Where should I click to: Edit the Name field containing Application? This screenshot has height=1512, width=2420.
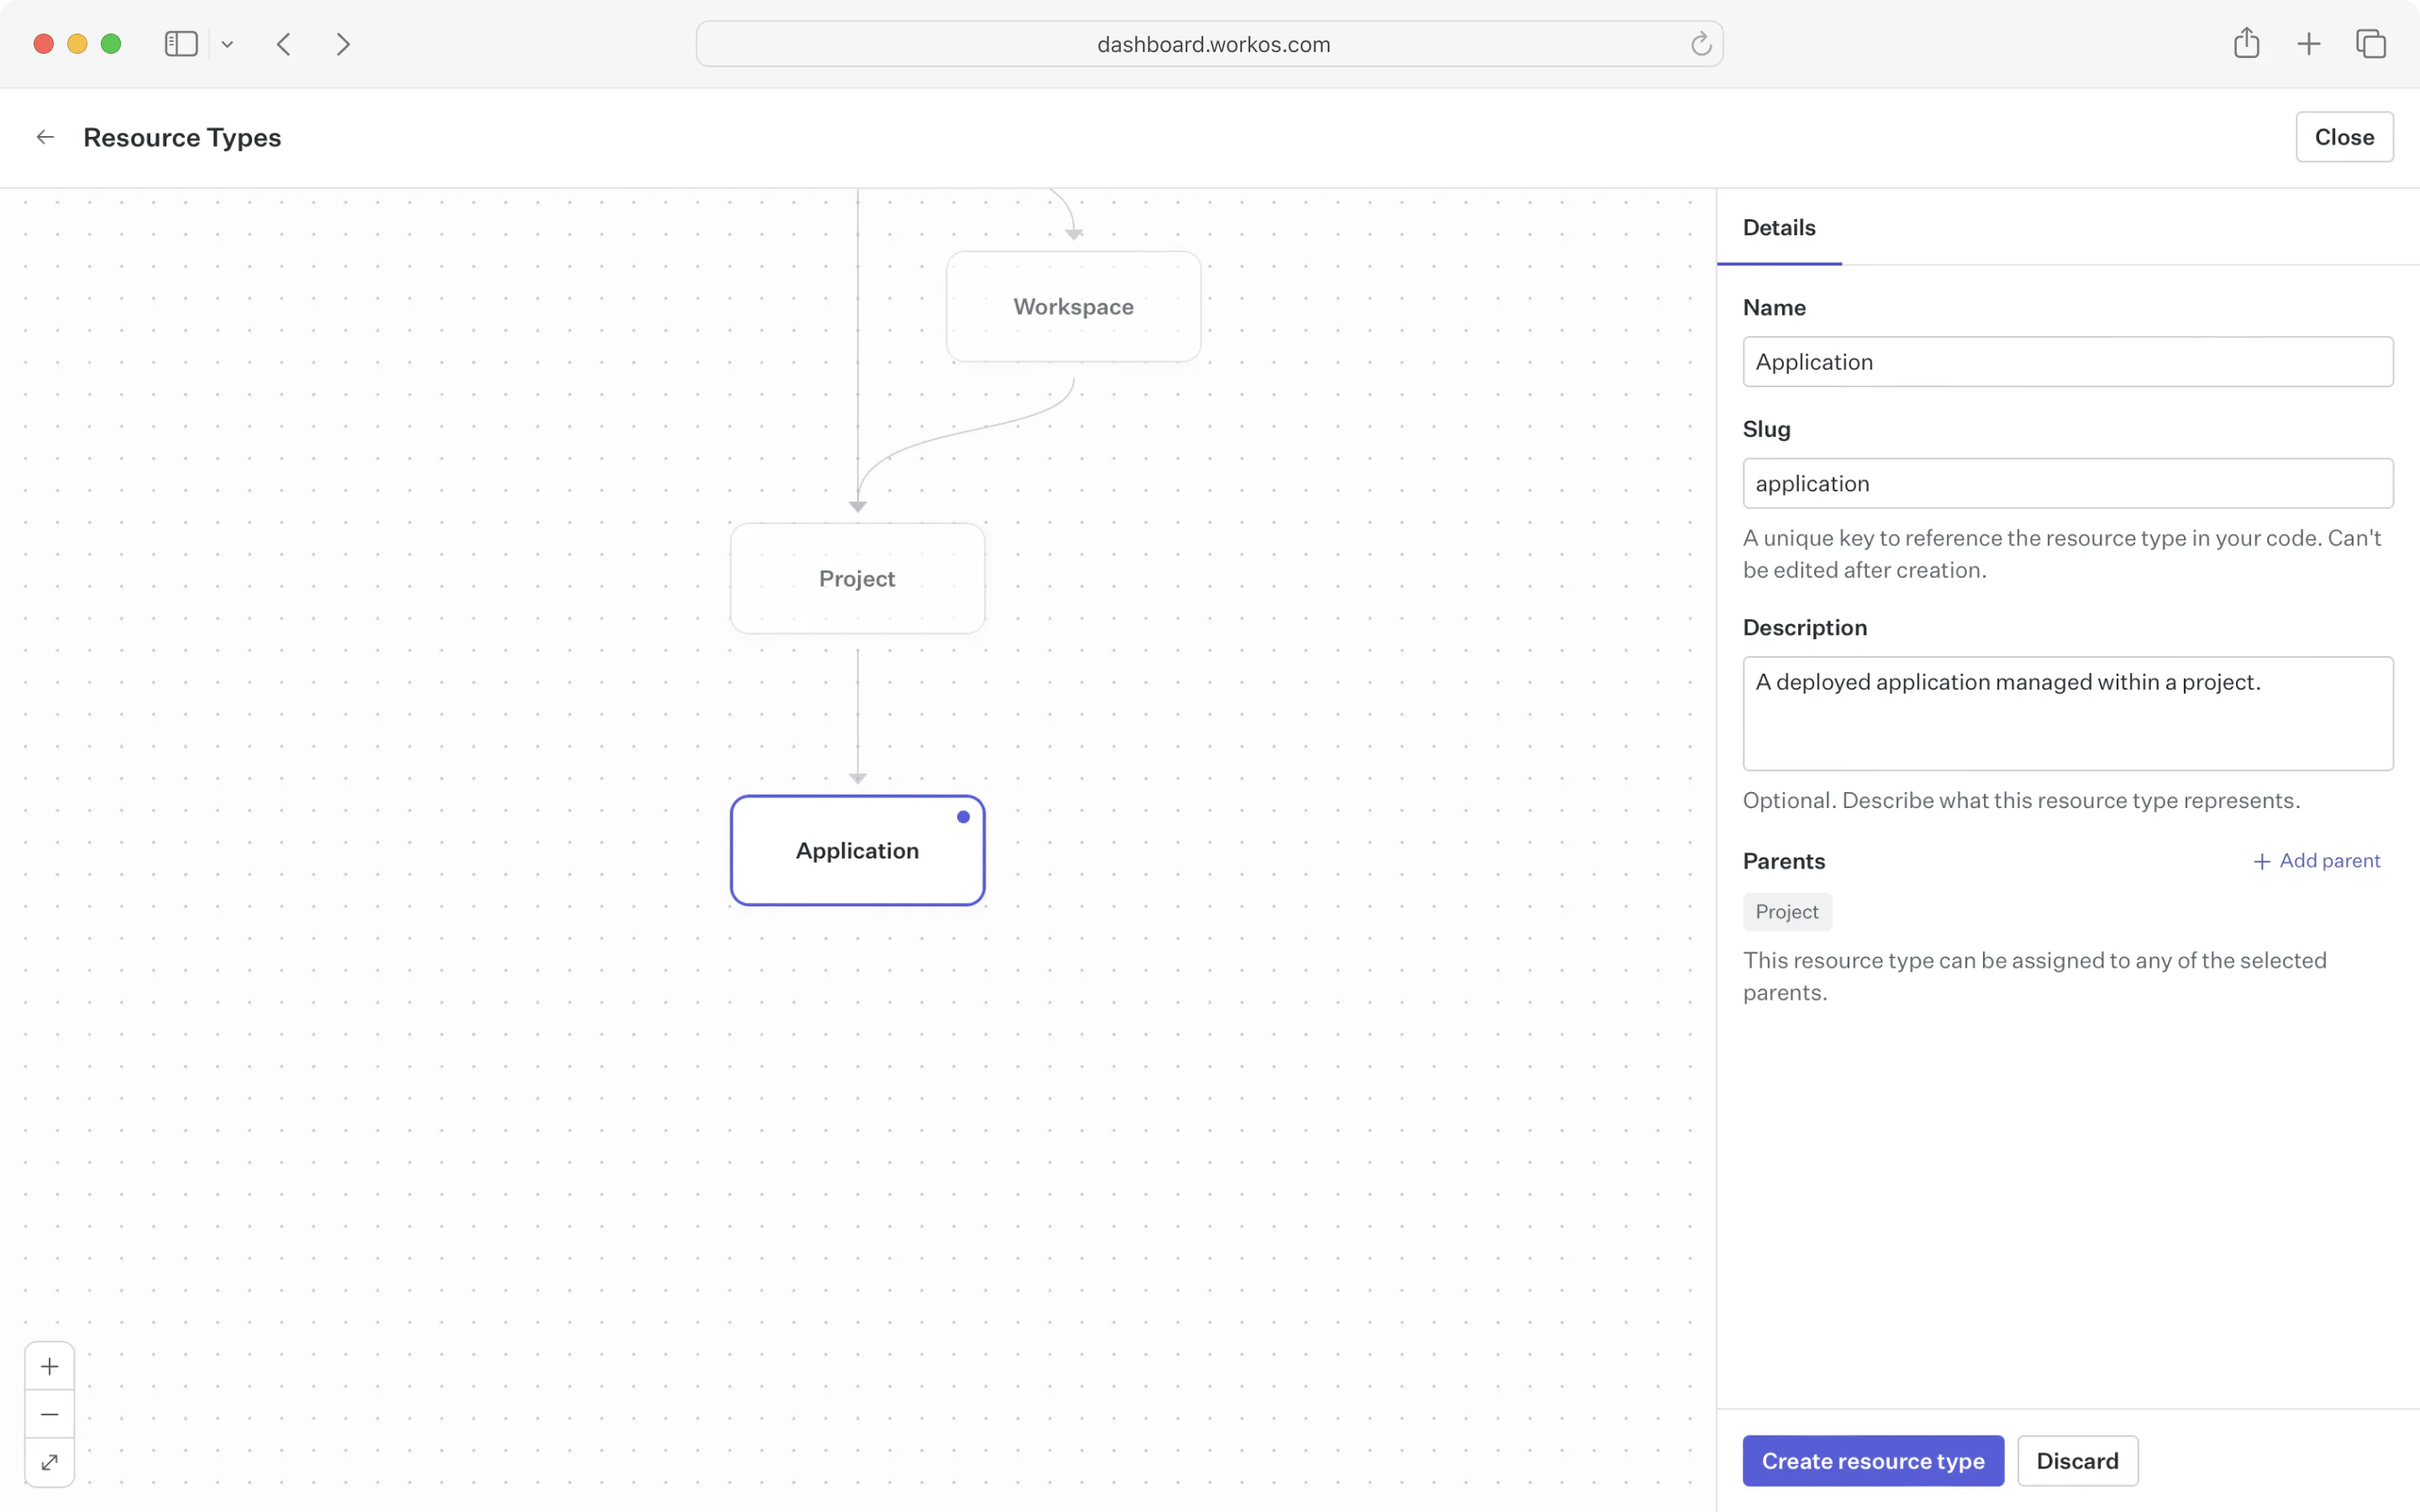(2066, 361)
